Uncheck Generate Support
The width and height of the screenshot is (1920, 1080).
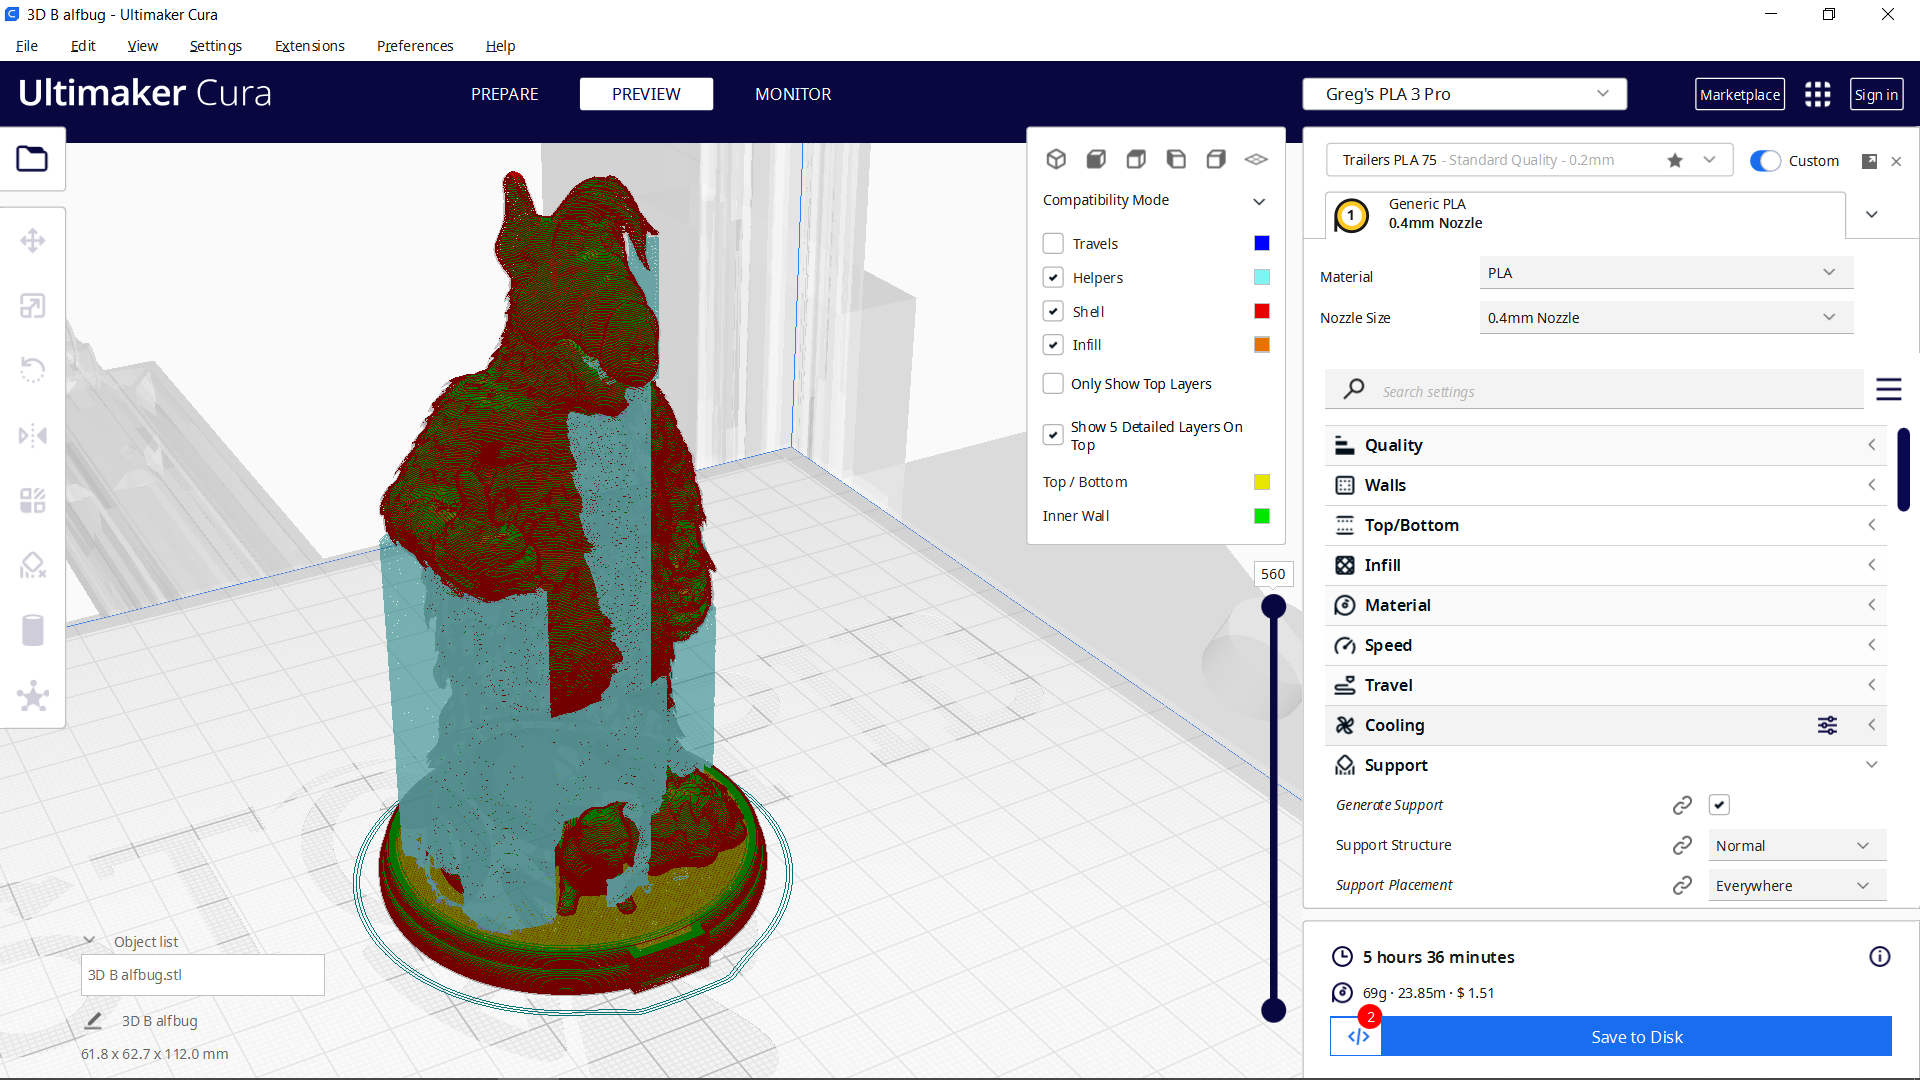coord(1720,804)
